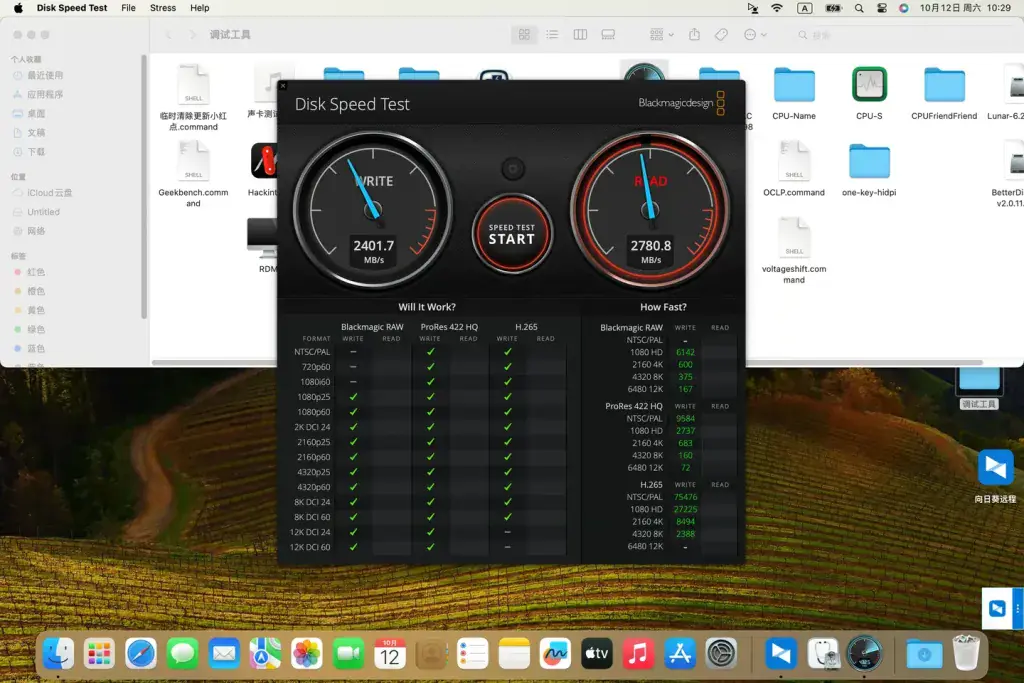Click Finder edit tags button

(x=721, y=35)
